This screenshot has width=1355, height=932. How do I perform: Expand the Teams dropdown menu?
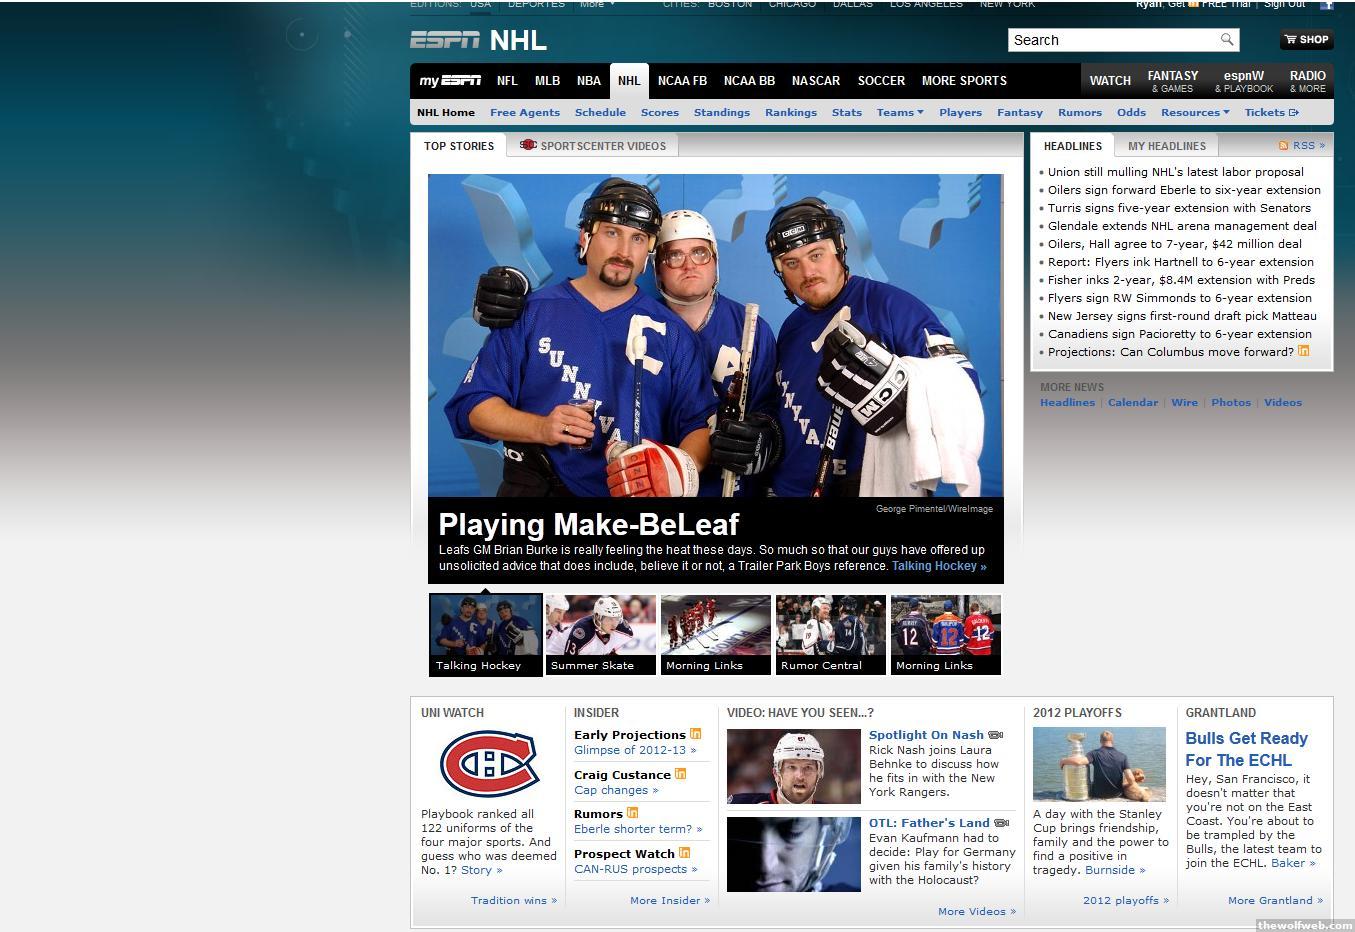pyautogui.click(x=900, y=113)
